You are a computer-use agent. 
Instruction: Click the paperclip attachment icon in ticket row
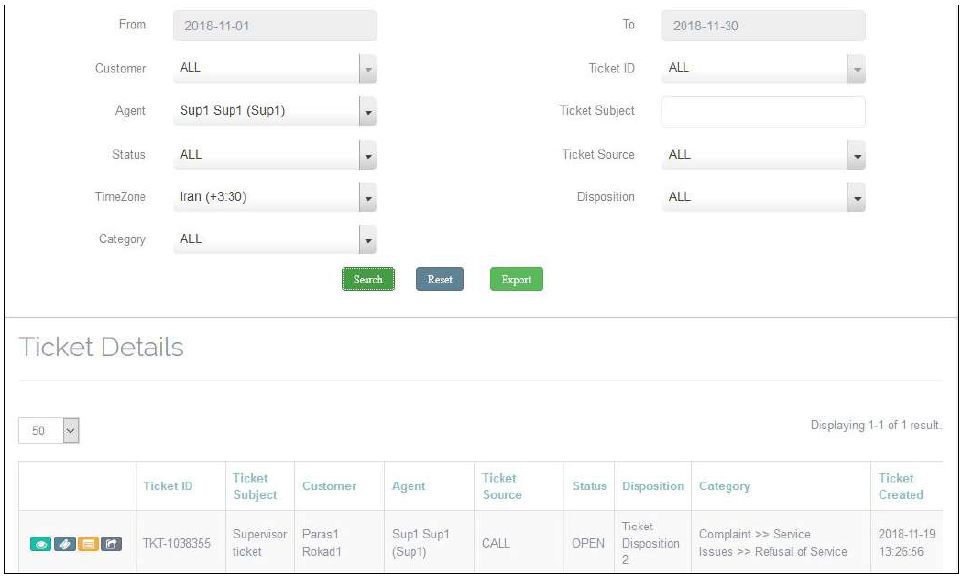click(64, 544)
